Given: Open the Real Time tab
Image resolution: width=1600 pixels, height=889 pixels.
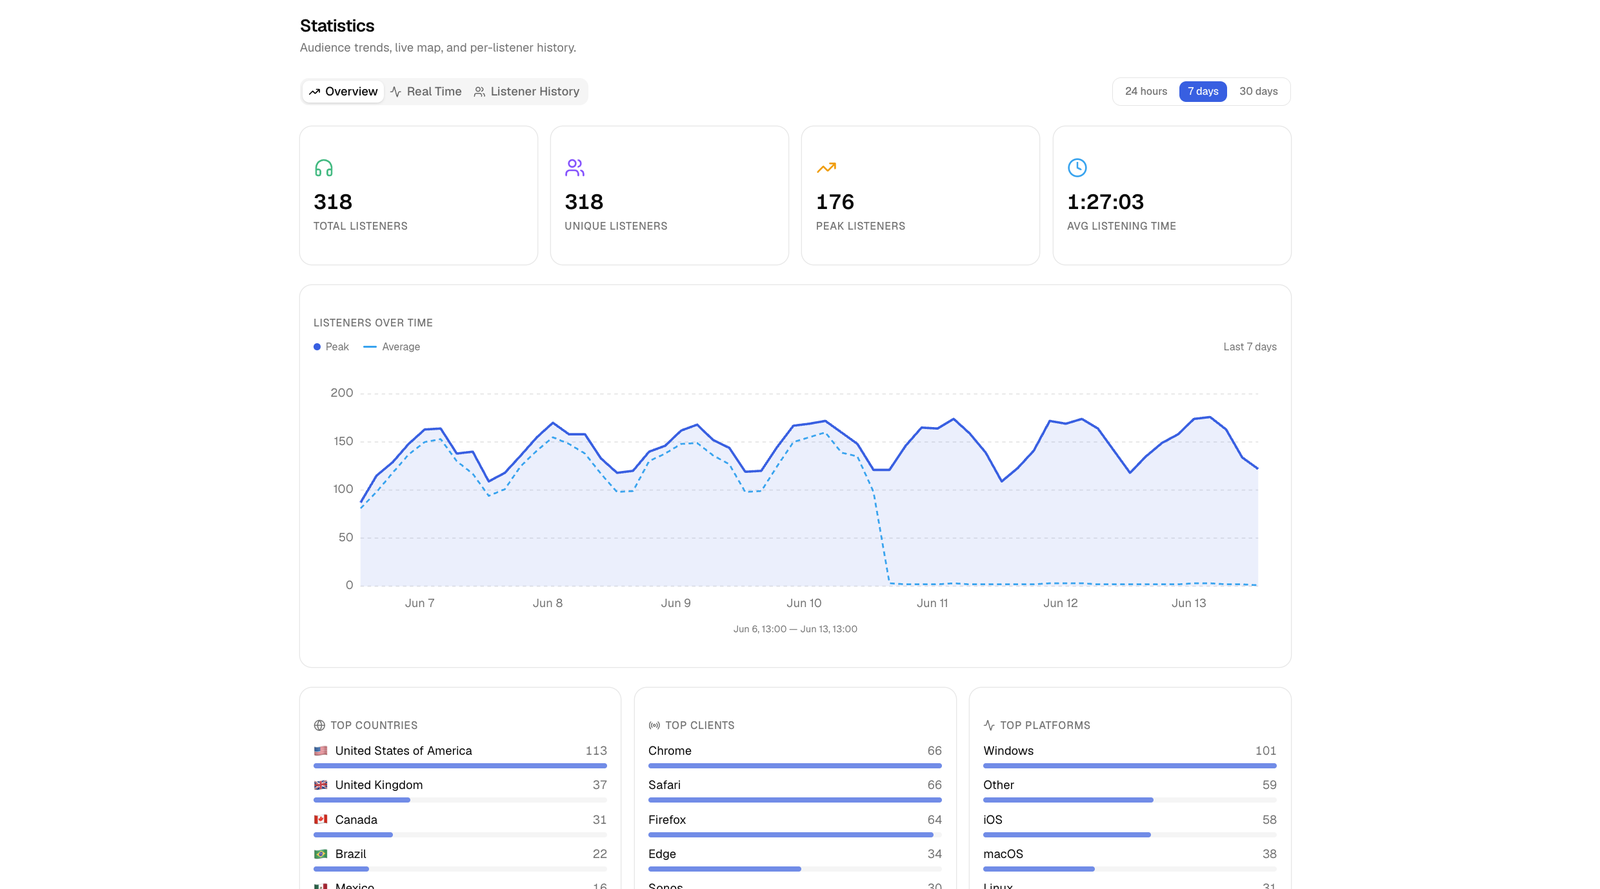Looking at the screenshot, I should tap(426, 92).
